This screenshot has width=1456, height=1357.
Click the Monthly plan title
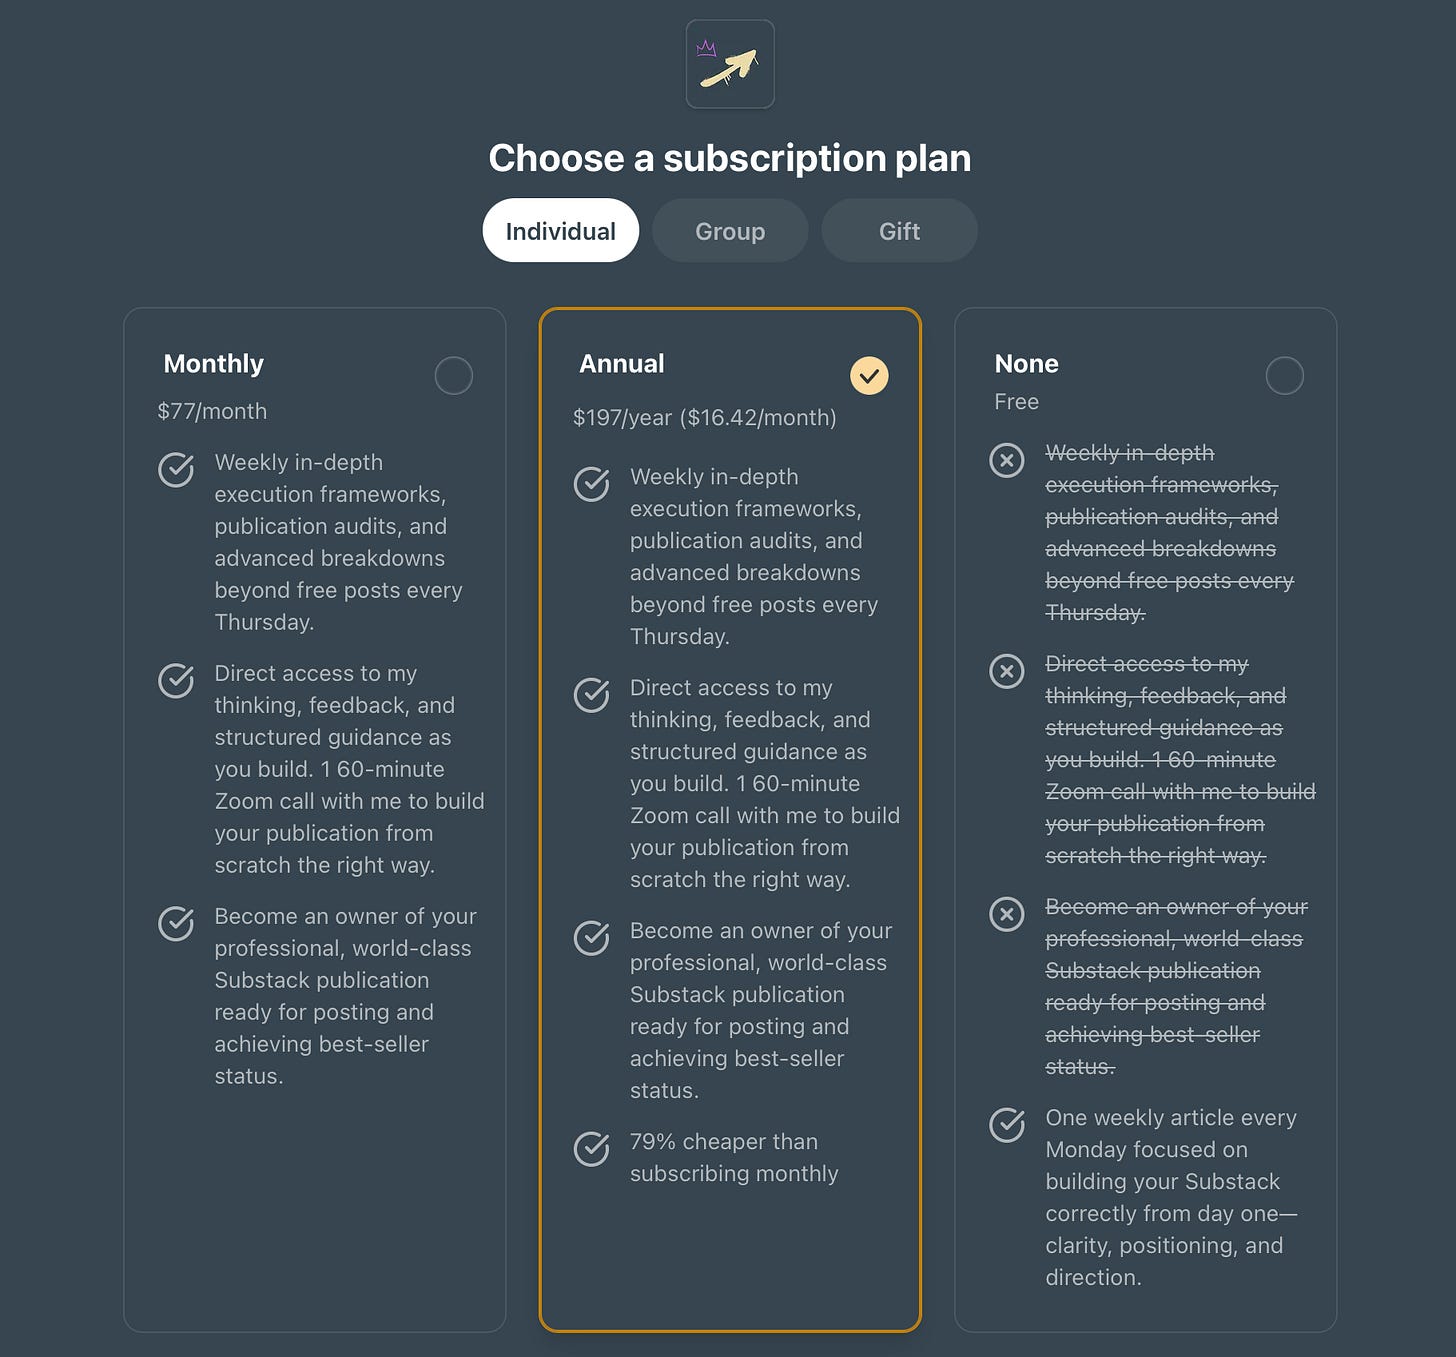click(x=213, y=364)
